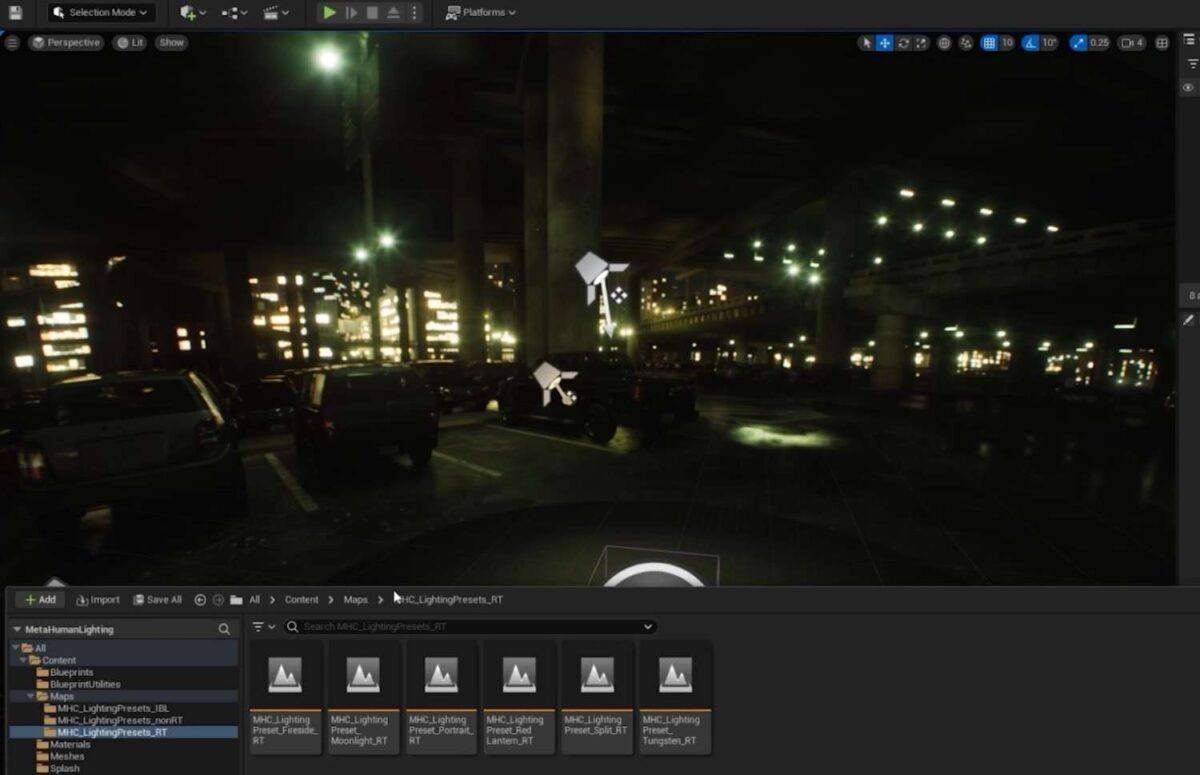
Task: Select the Scale gizmo tool
Action: pyautogui.click(x=920, y=43)
